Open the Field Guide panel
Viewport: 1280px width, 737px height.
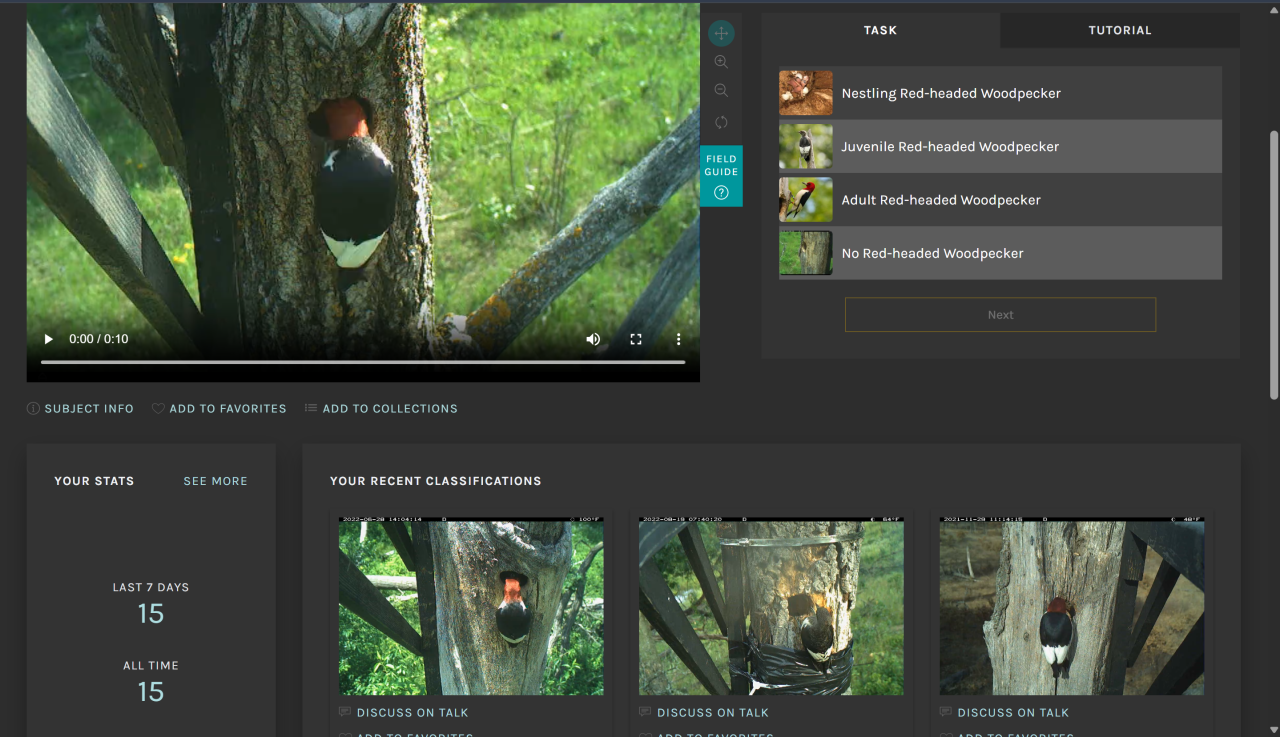(721, 176)
